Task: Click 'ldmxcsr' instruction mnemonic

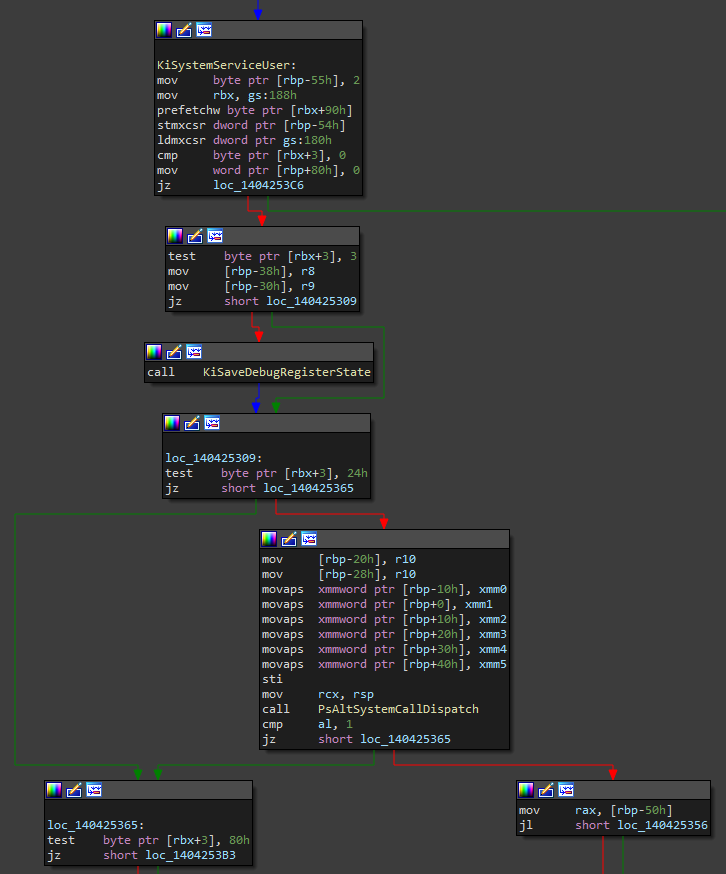Action: click(x=181, y=140)
